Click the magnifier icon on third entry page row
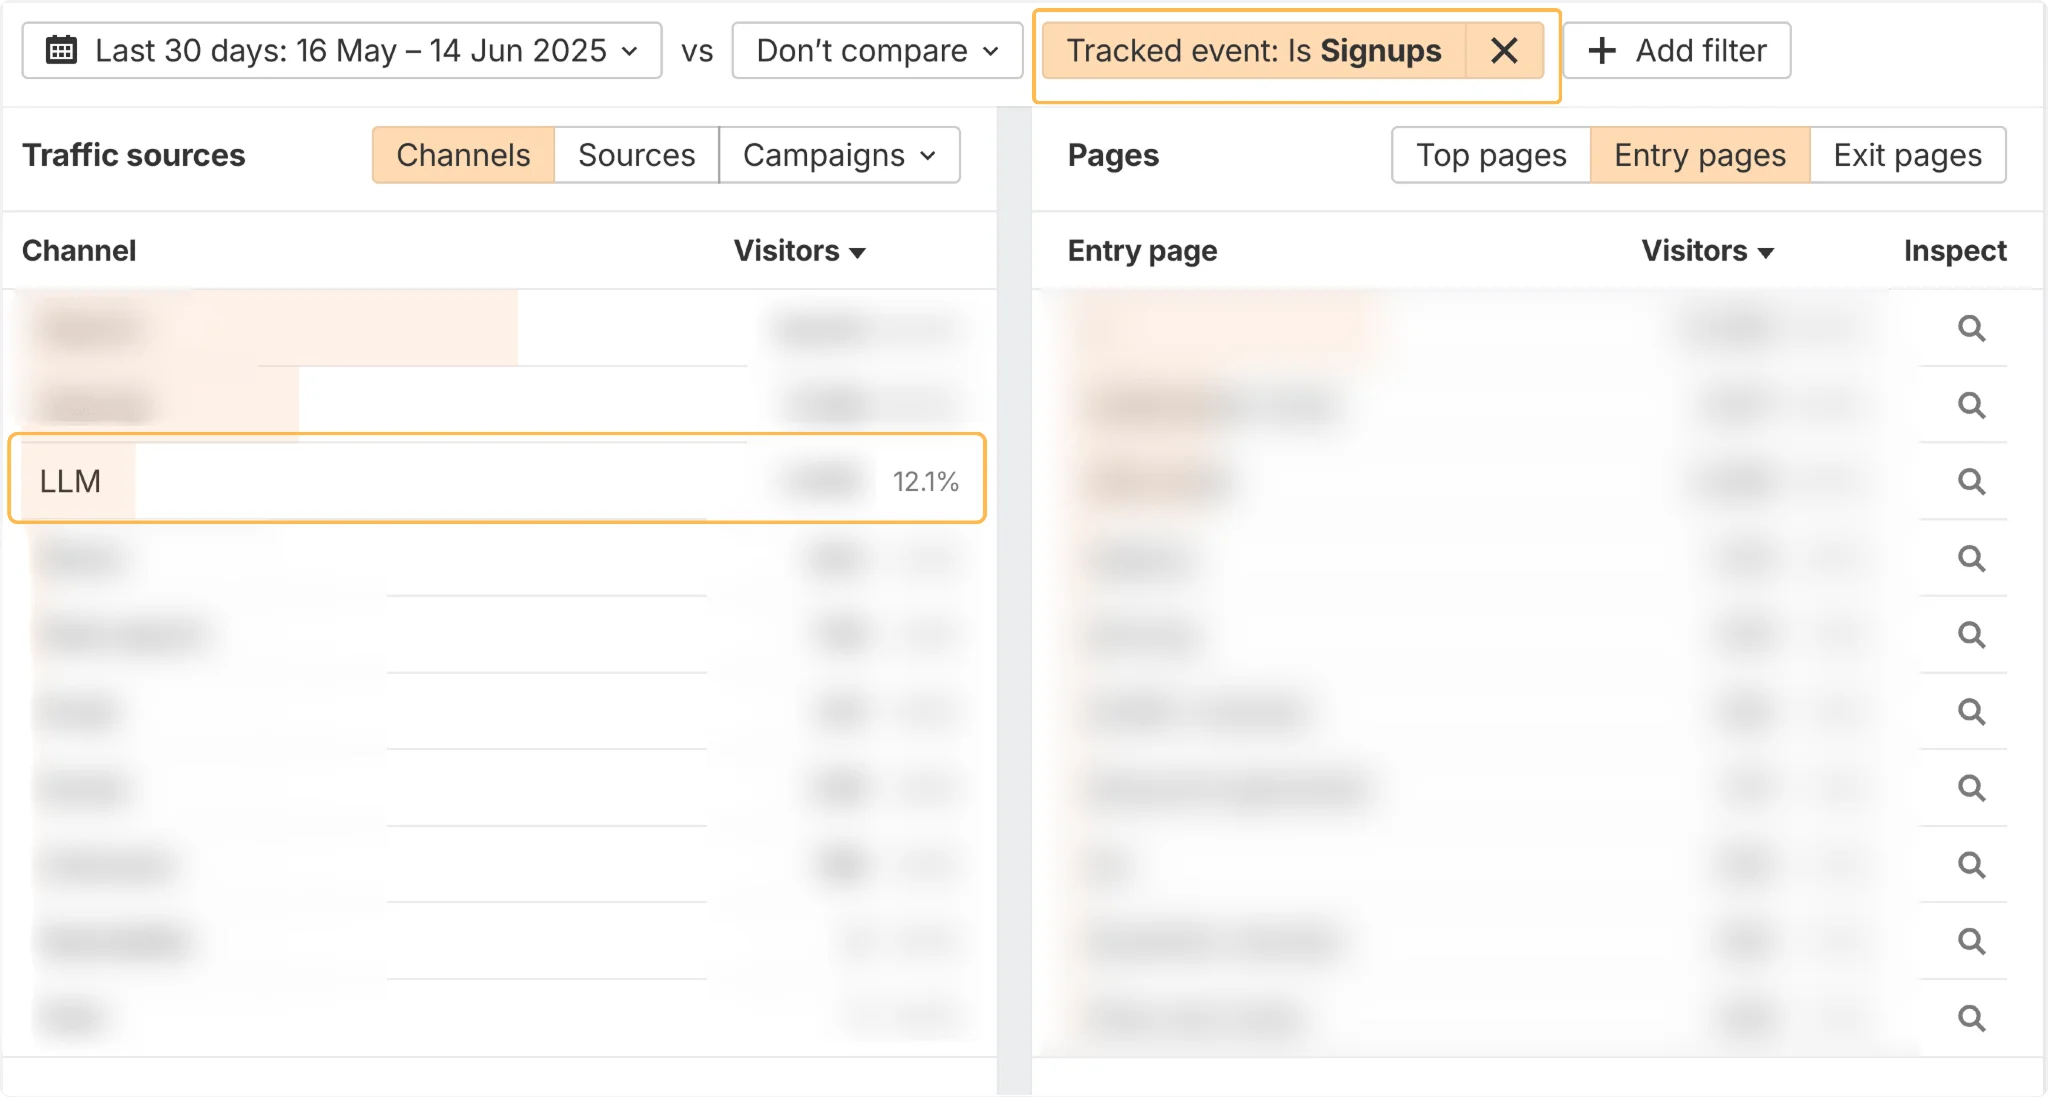The width and height of the screenshot is (2048, 1097). [x=1971, y=481]
